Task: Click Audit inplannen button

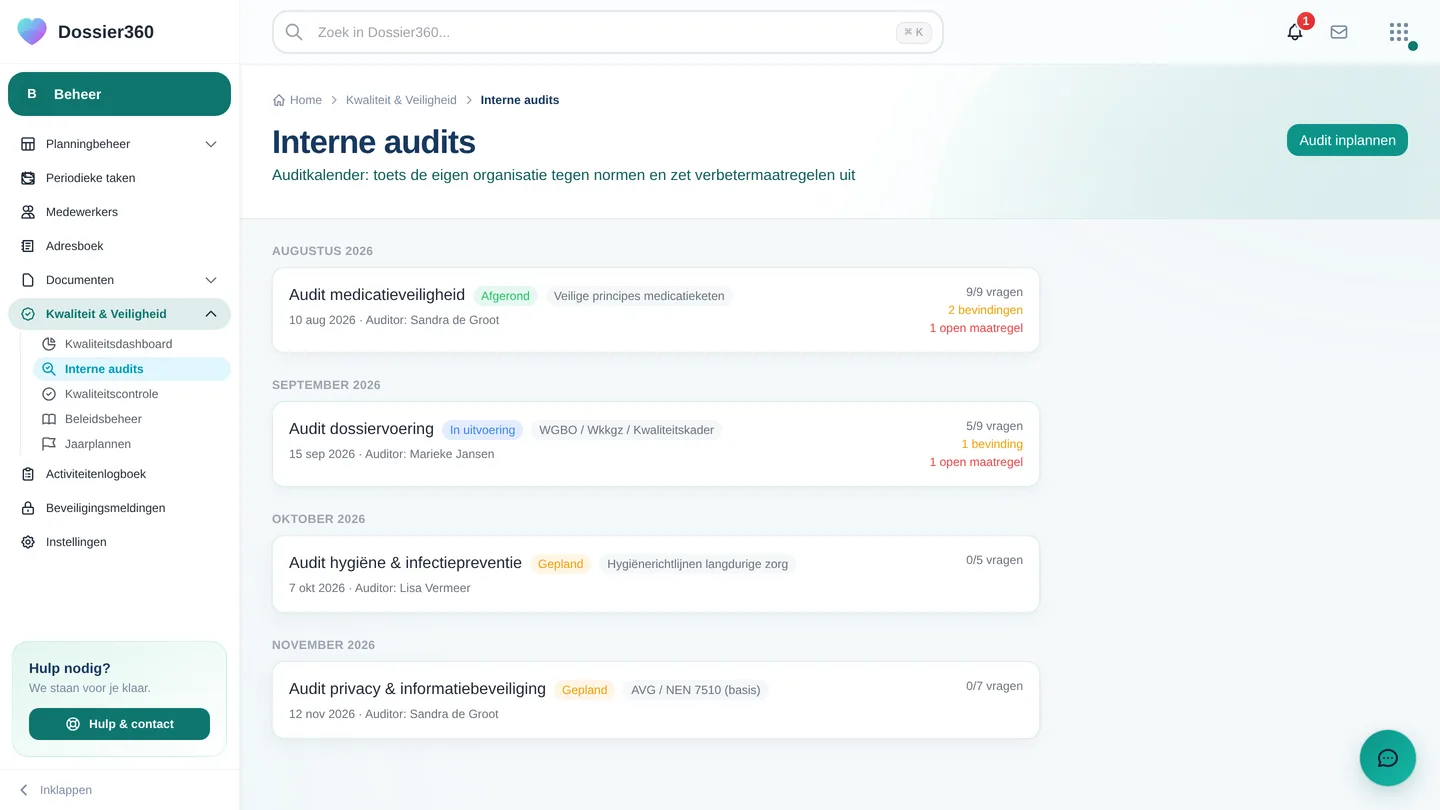Action: [x=1347, y=140]
